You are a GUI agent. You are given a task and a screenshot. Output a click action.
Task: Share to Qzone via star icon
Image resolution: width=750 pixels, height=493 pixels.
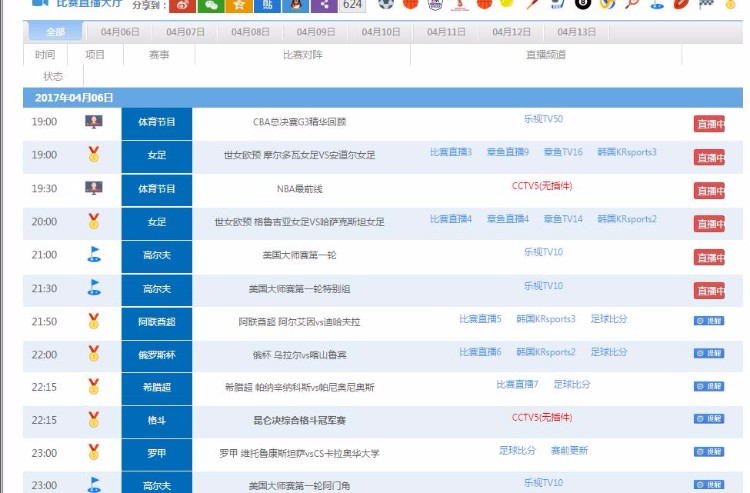click(x=239, y=5)
